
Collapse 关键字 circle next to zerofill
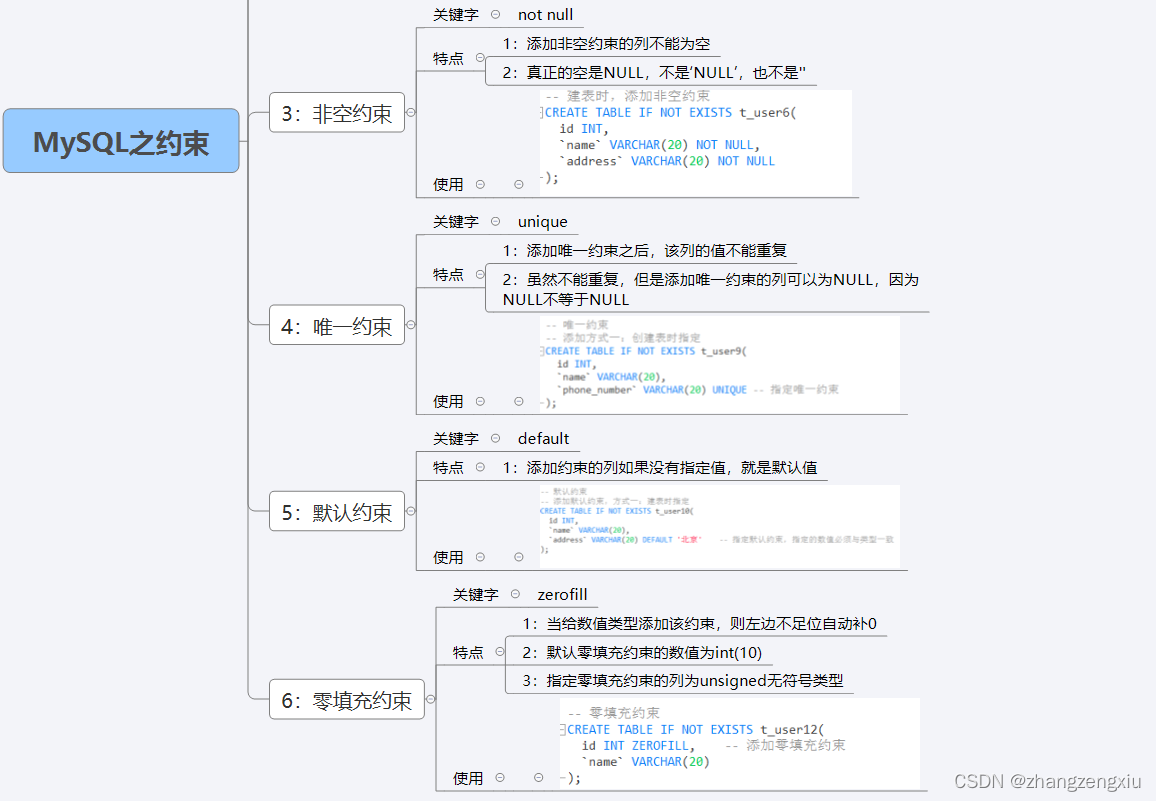click(x=515, y=594)
